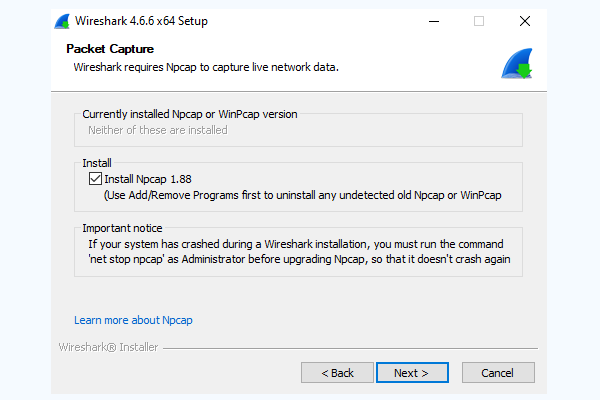Minimize the Wireshark Setup window

434,21
